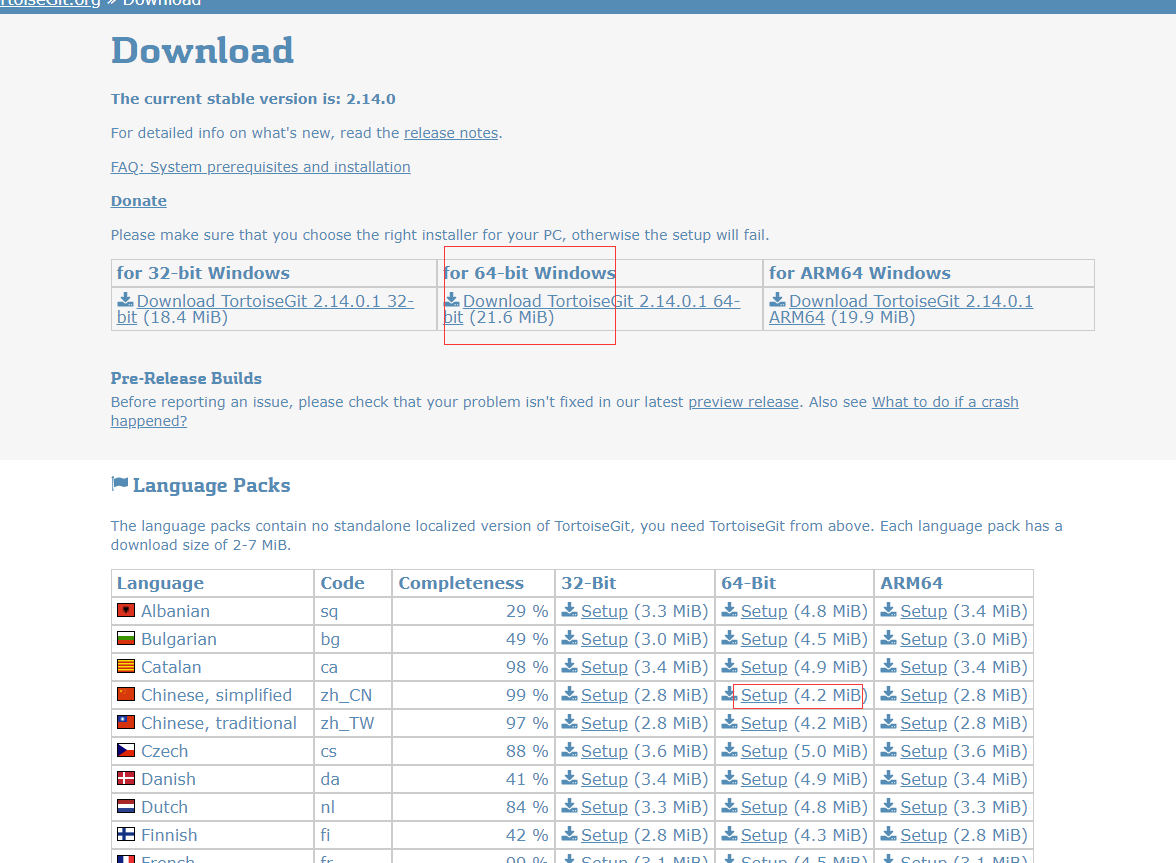Click the 'Language Packs' heading text
Image resolution: width=1176 pixels, height=863 pixels.
pyautogui.click(x=212, y=485)
